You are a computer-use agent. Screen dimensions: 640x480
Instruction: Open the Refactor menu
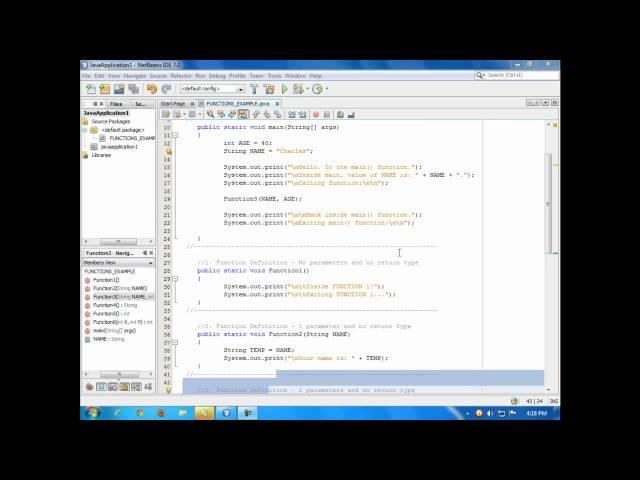click(181, 76)
